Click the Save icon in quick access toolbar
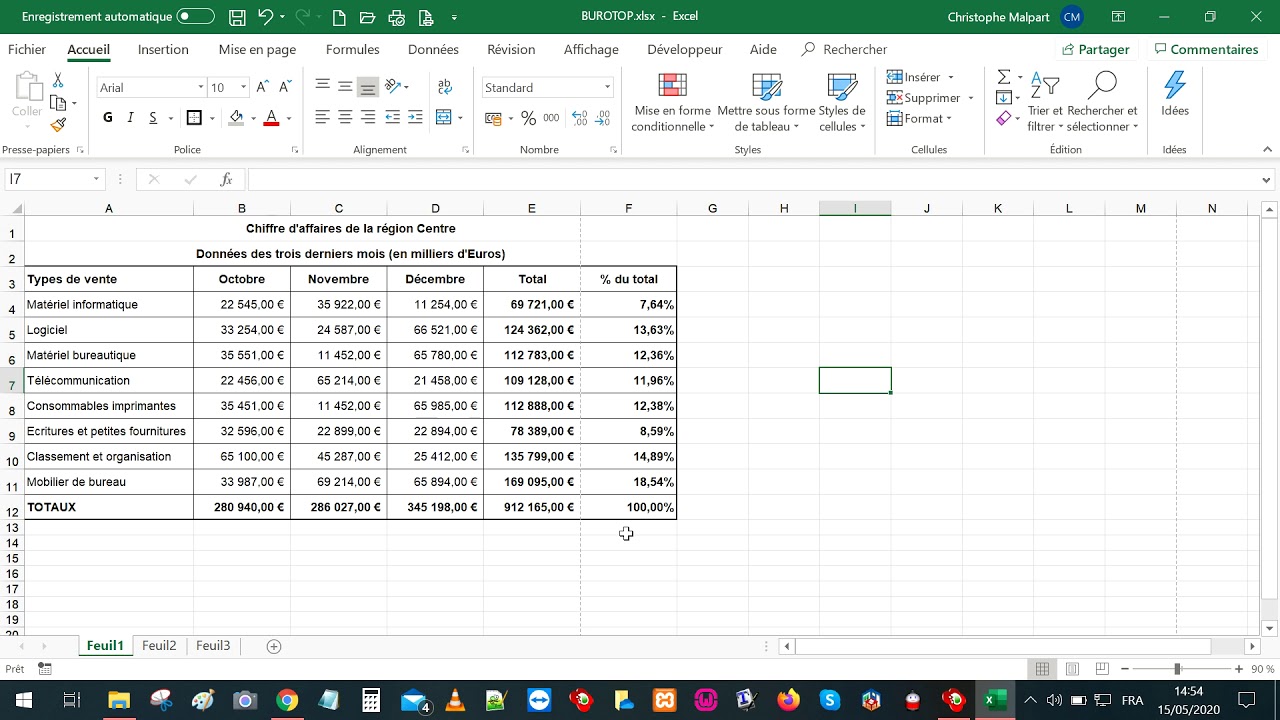 (x=237, y=17)
